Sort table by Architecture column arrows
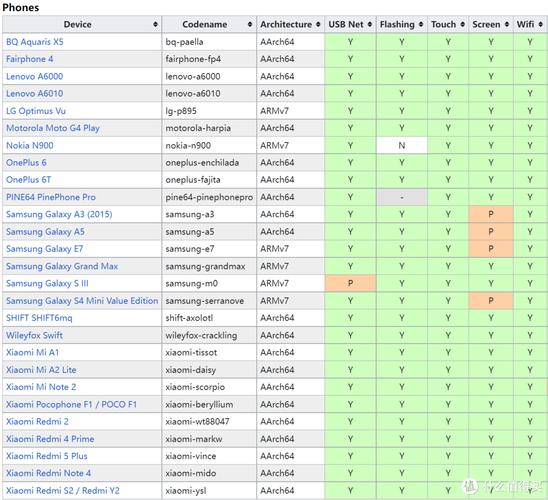This screenshot has height=500, width=548. [318, 24]
